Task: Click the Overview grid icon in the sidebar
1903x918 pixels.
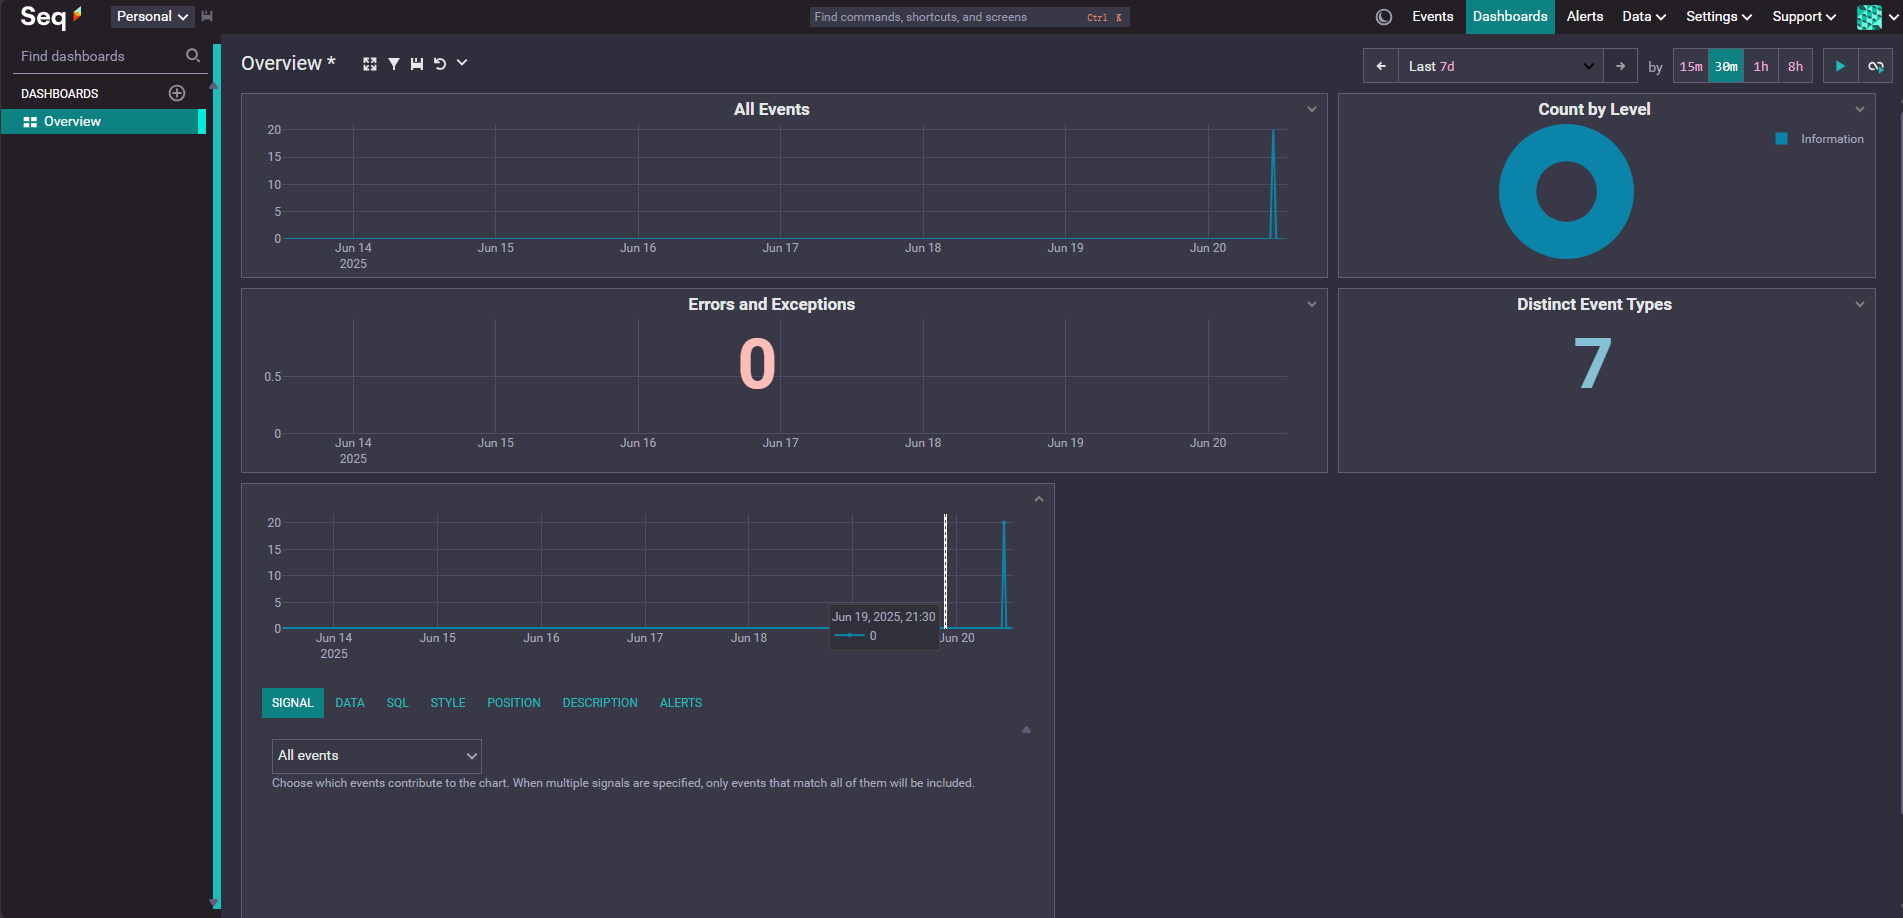Action: click(x=30, y=122)
